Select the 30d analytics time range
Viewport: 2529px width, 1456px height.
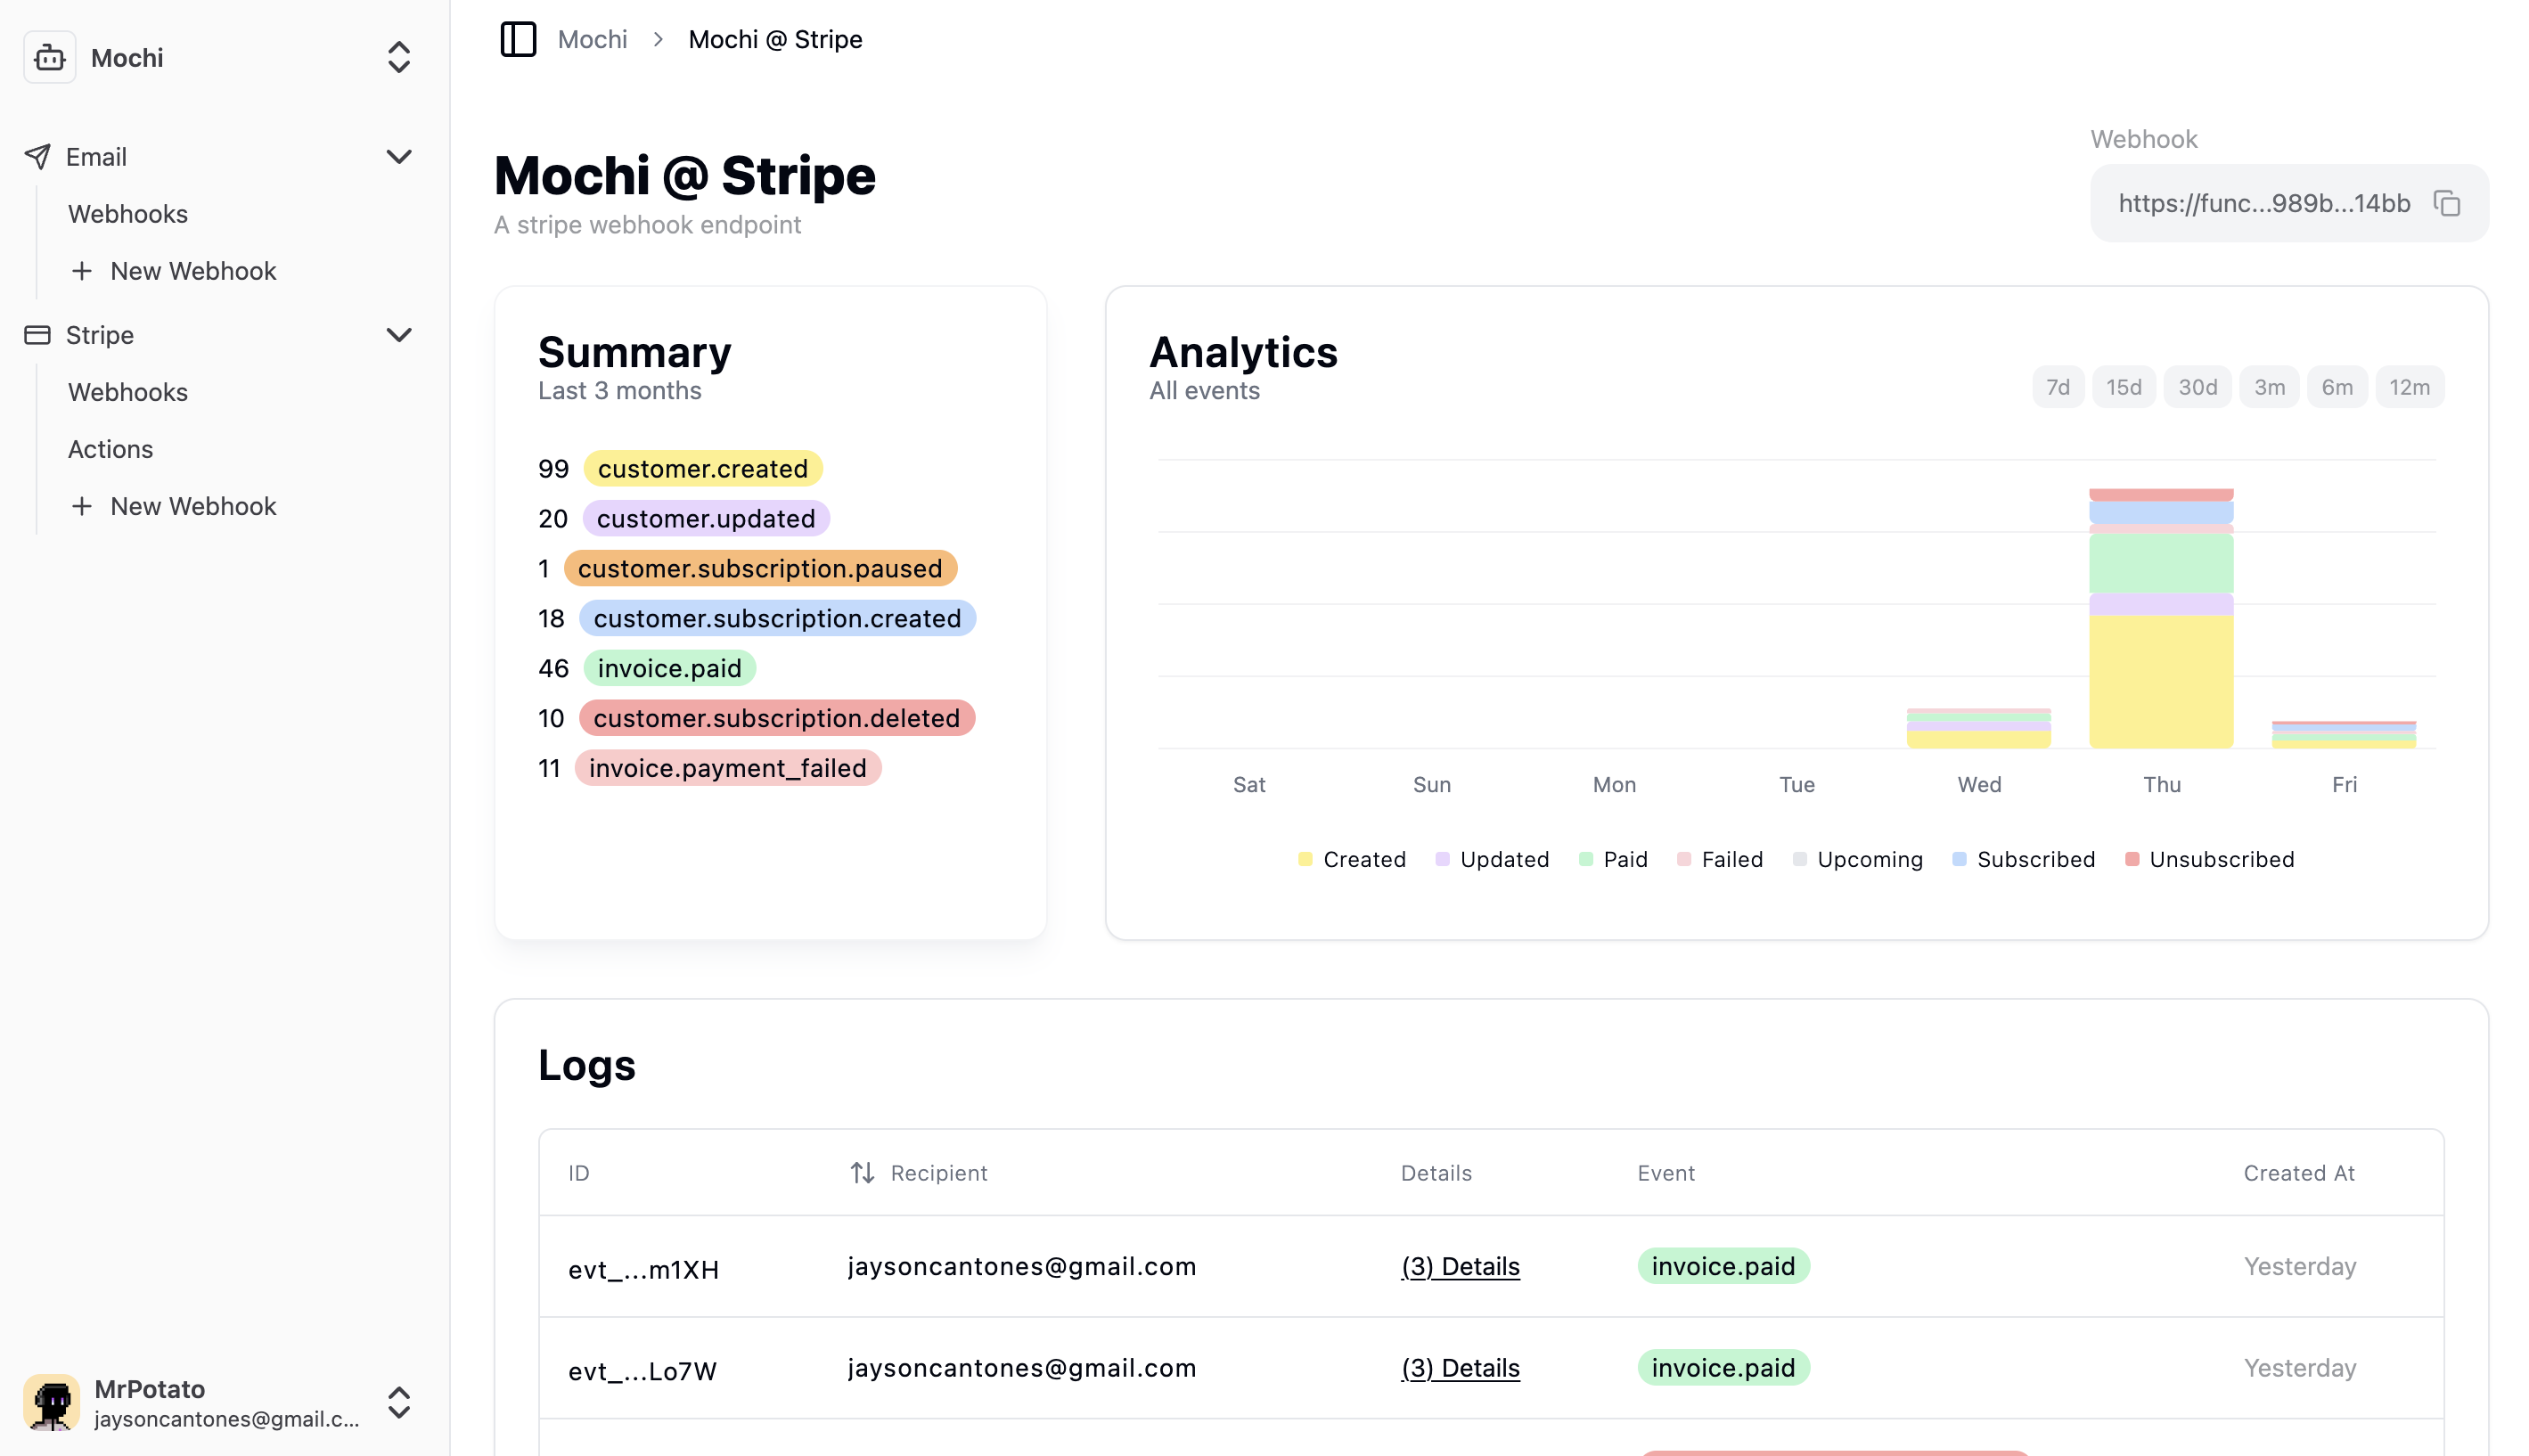2196,386
